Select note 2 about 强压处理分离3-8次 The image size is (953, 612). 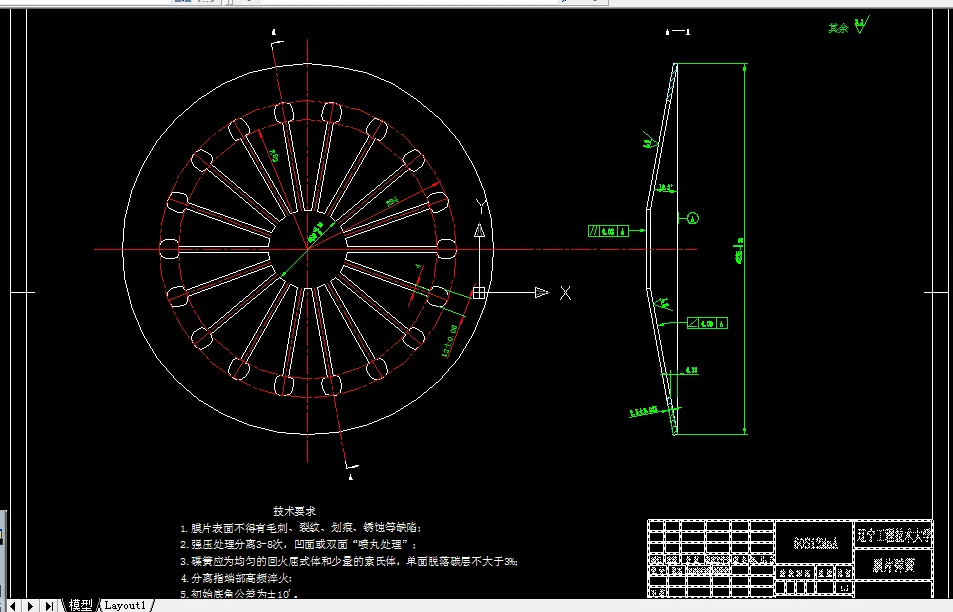tap(298, 545)
